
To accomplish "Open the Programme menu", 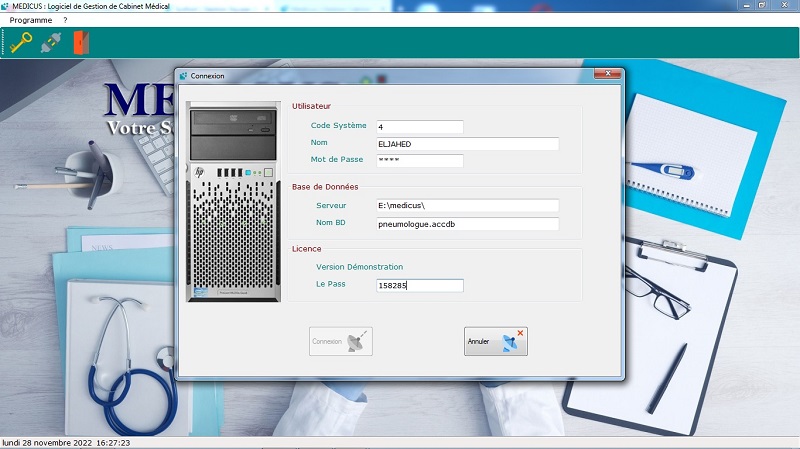I will click(x=31, y=20).
